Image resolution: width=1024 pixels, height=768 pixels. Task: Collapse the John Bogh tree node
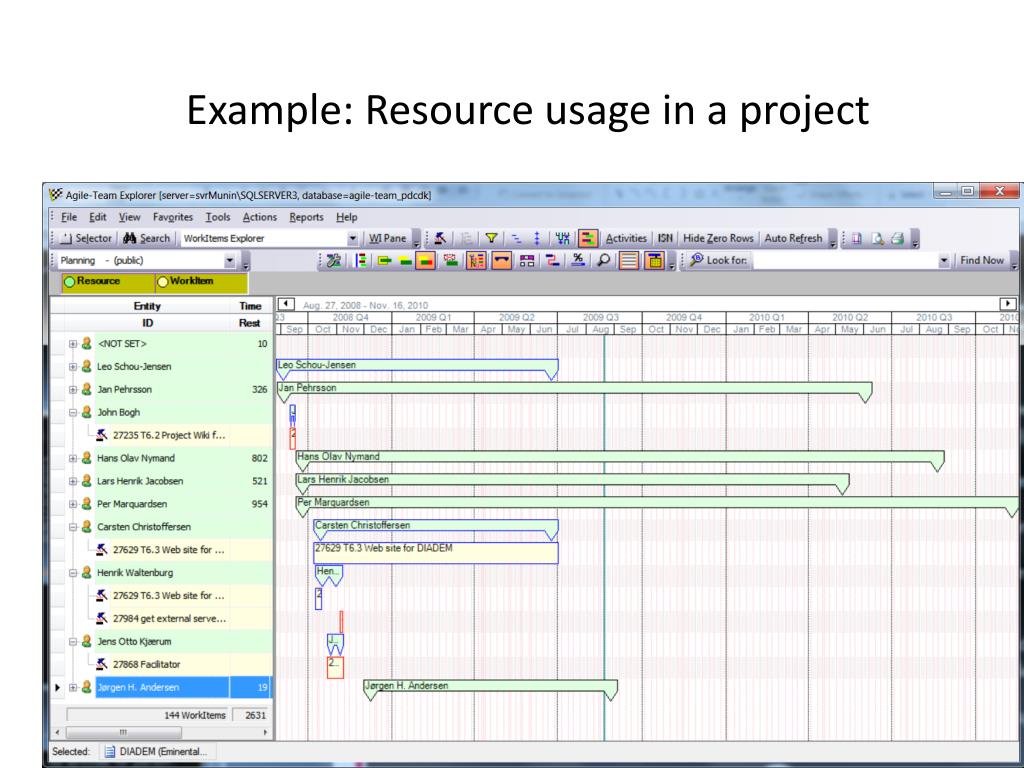click(73, 412)
